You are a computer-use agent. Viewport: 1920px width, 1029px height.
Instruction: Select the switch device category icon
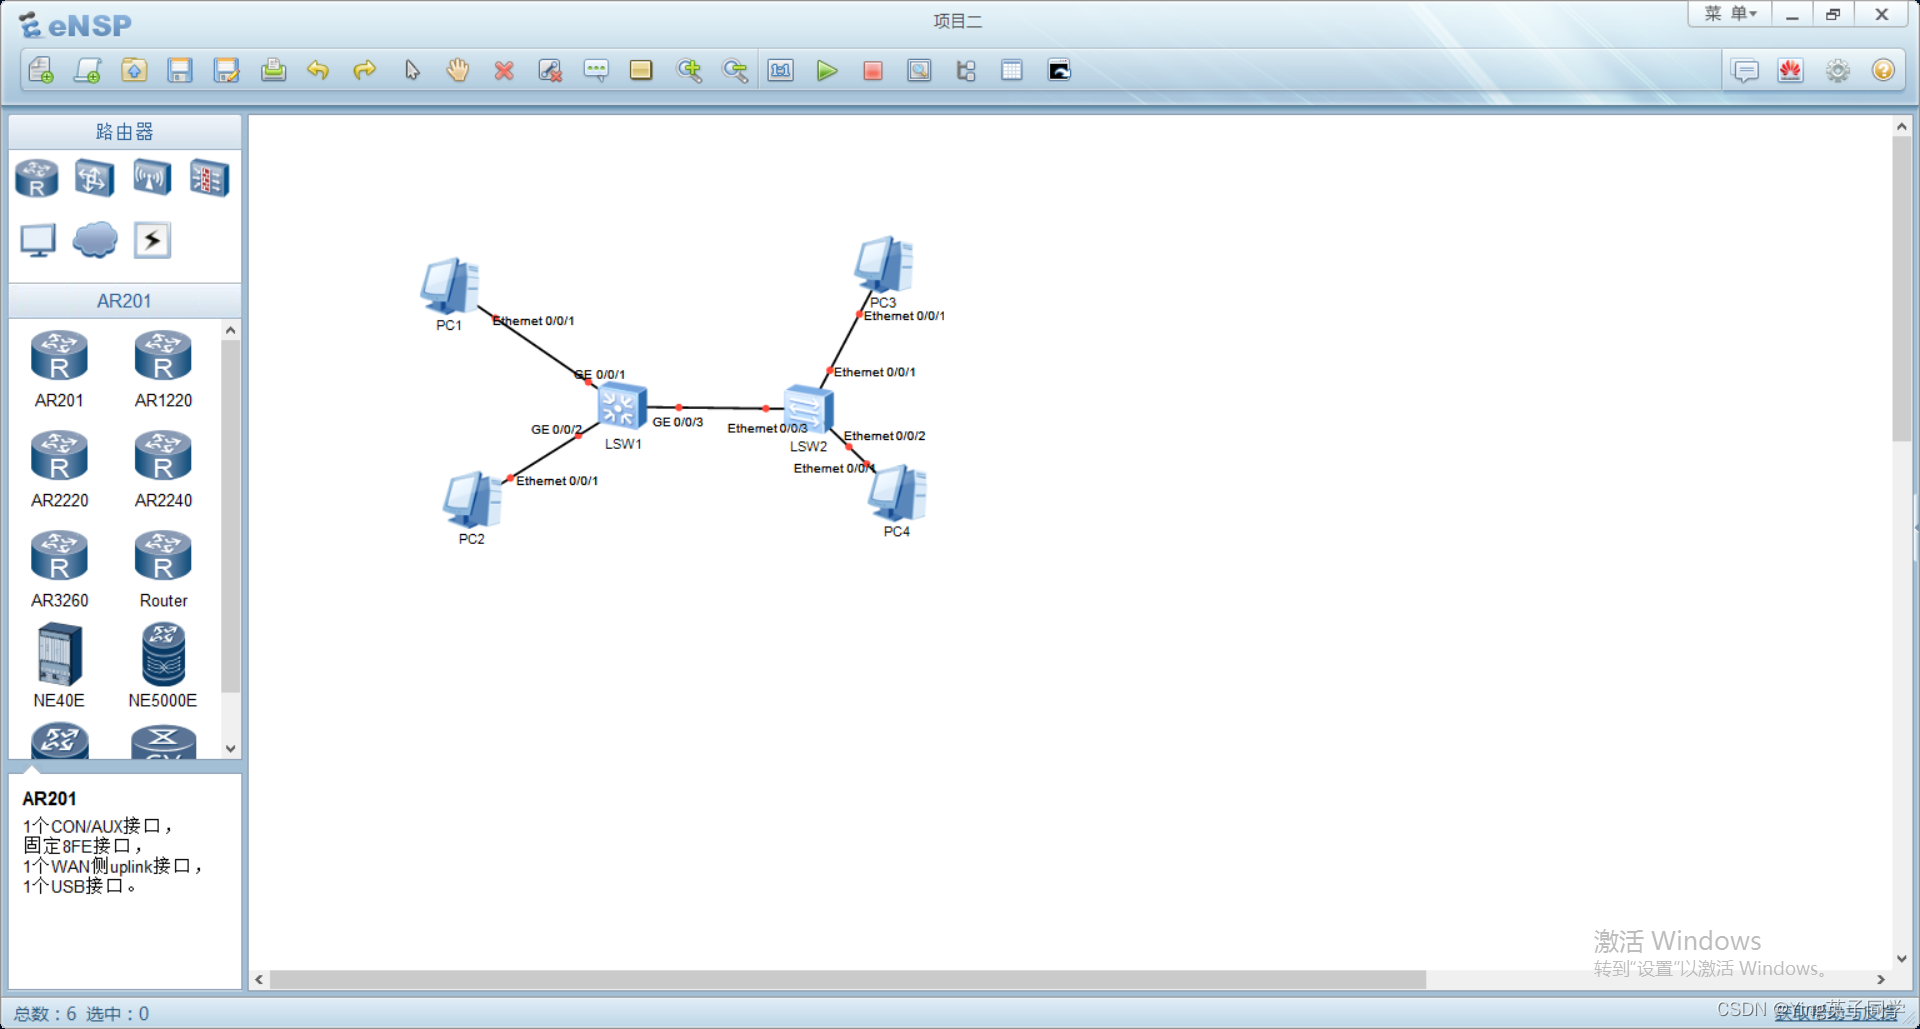click(94, 179)
